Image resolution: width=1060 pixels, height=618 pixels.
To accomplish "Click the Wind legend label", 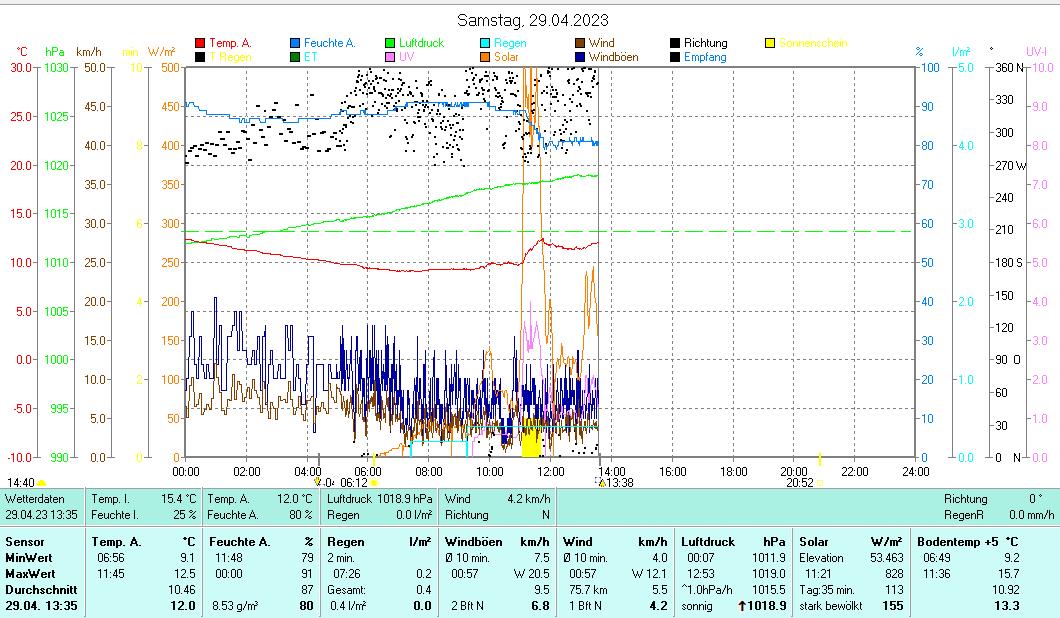I will pyautogui.click(x=601, y=43).
